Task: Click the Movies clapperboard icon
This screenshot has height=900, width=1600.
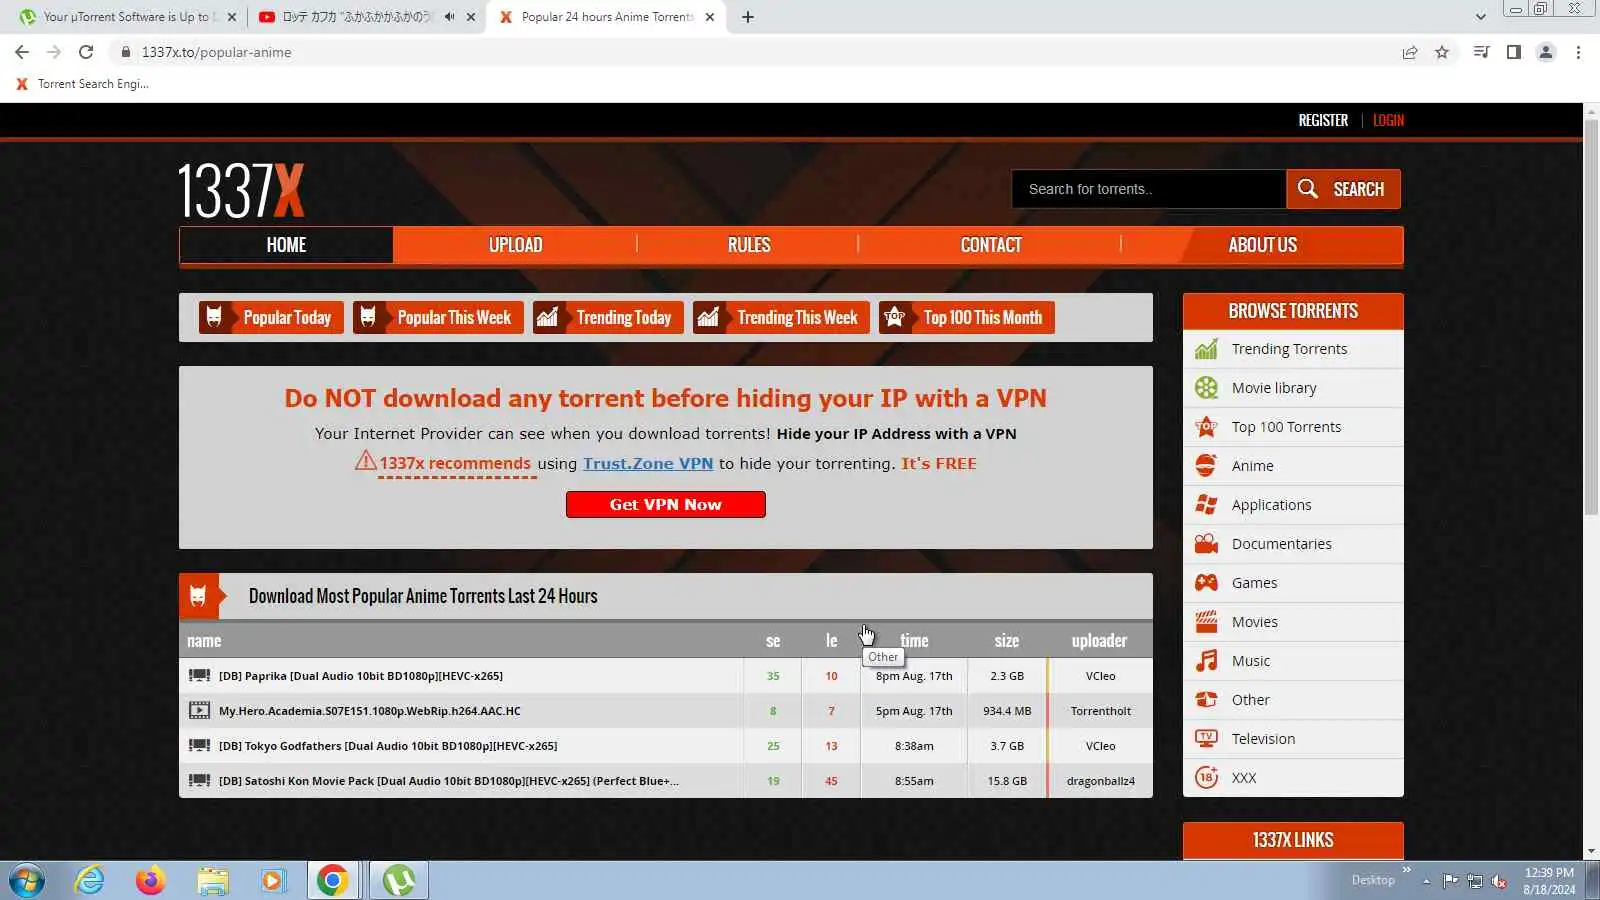Action: coord(1207,622)
